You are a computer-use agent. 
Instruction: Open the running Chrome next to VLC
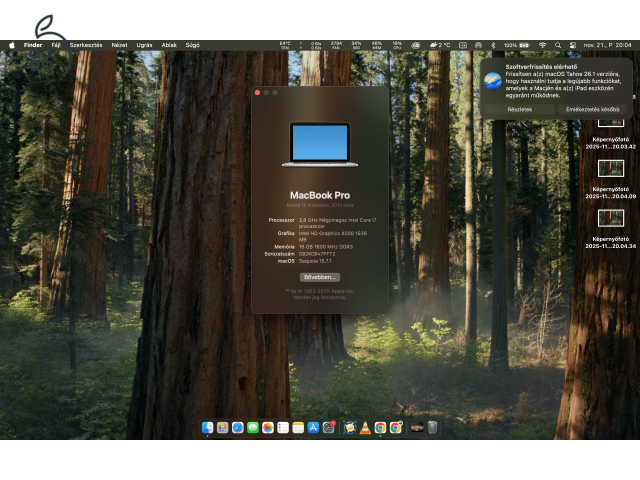tap(380, 427)
